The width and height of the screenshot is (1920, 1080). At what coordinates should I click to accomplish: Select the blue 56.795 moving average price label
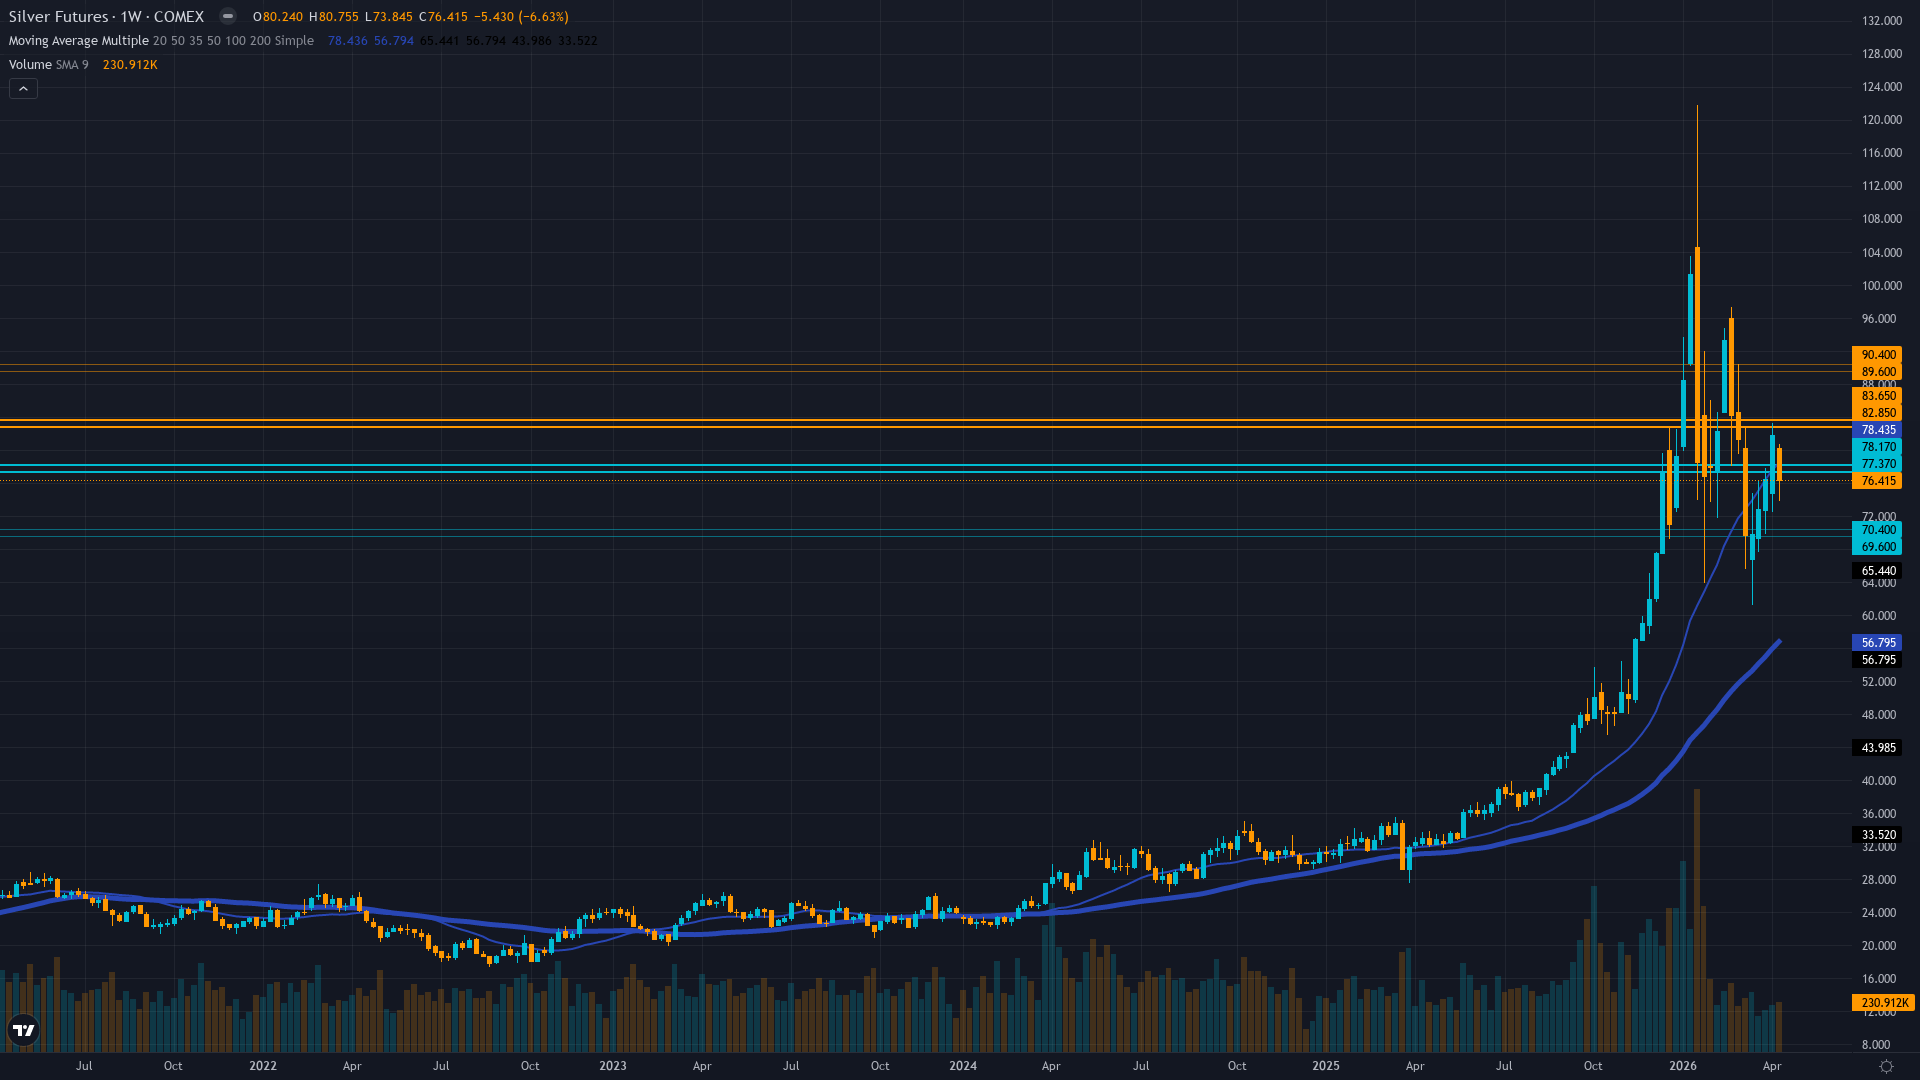pyautogui.click(x=1877, y=643)
